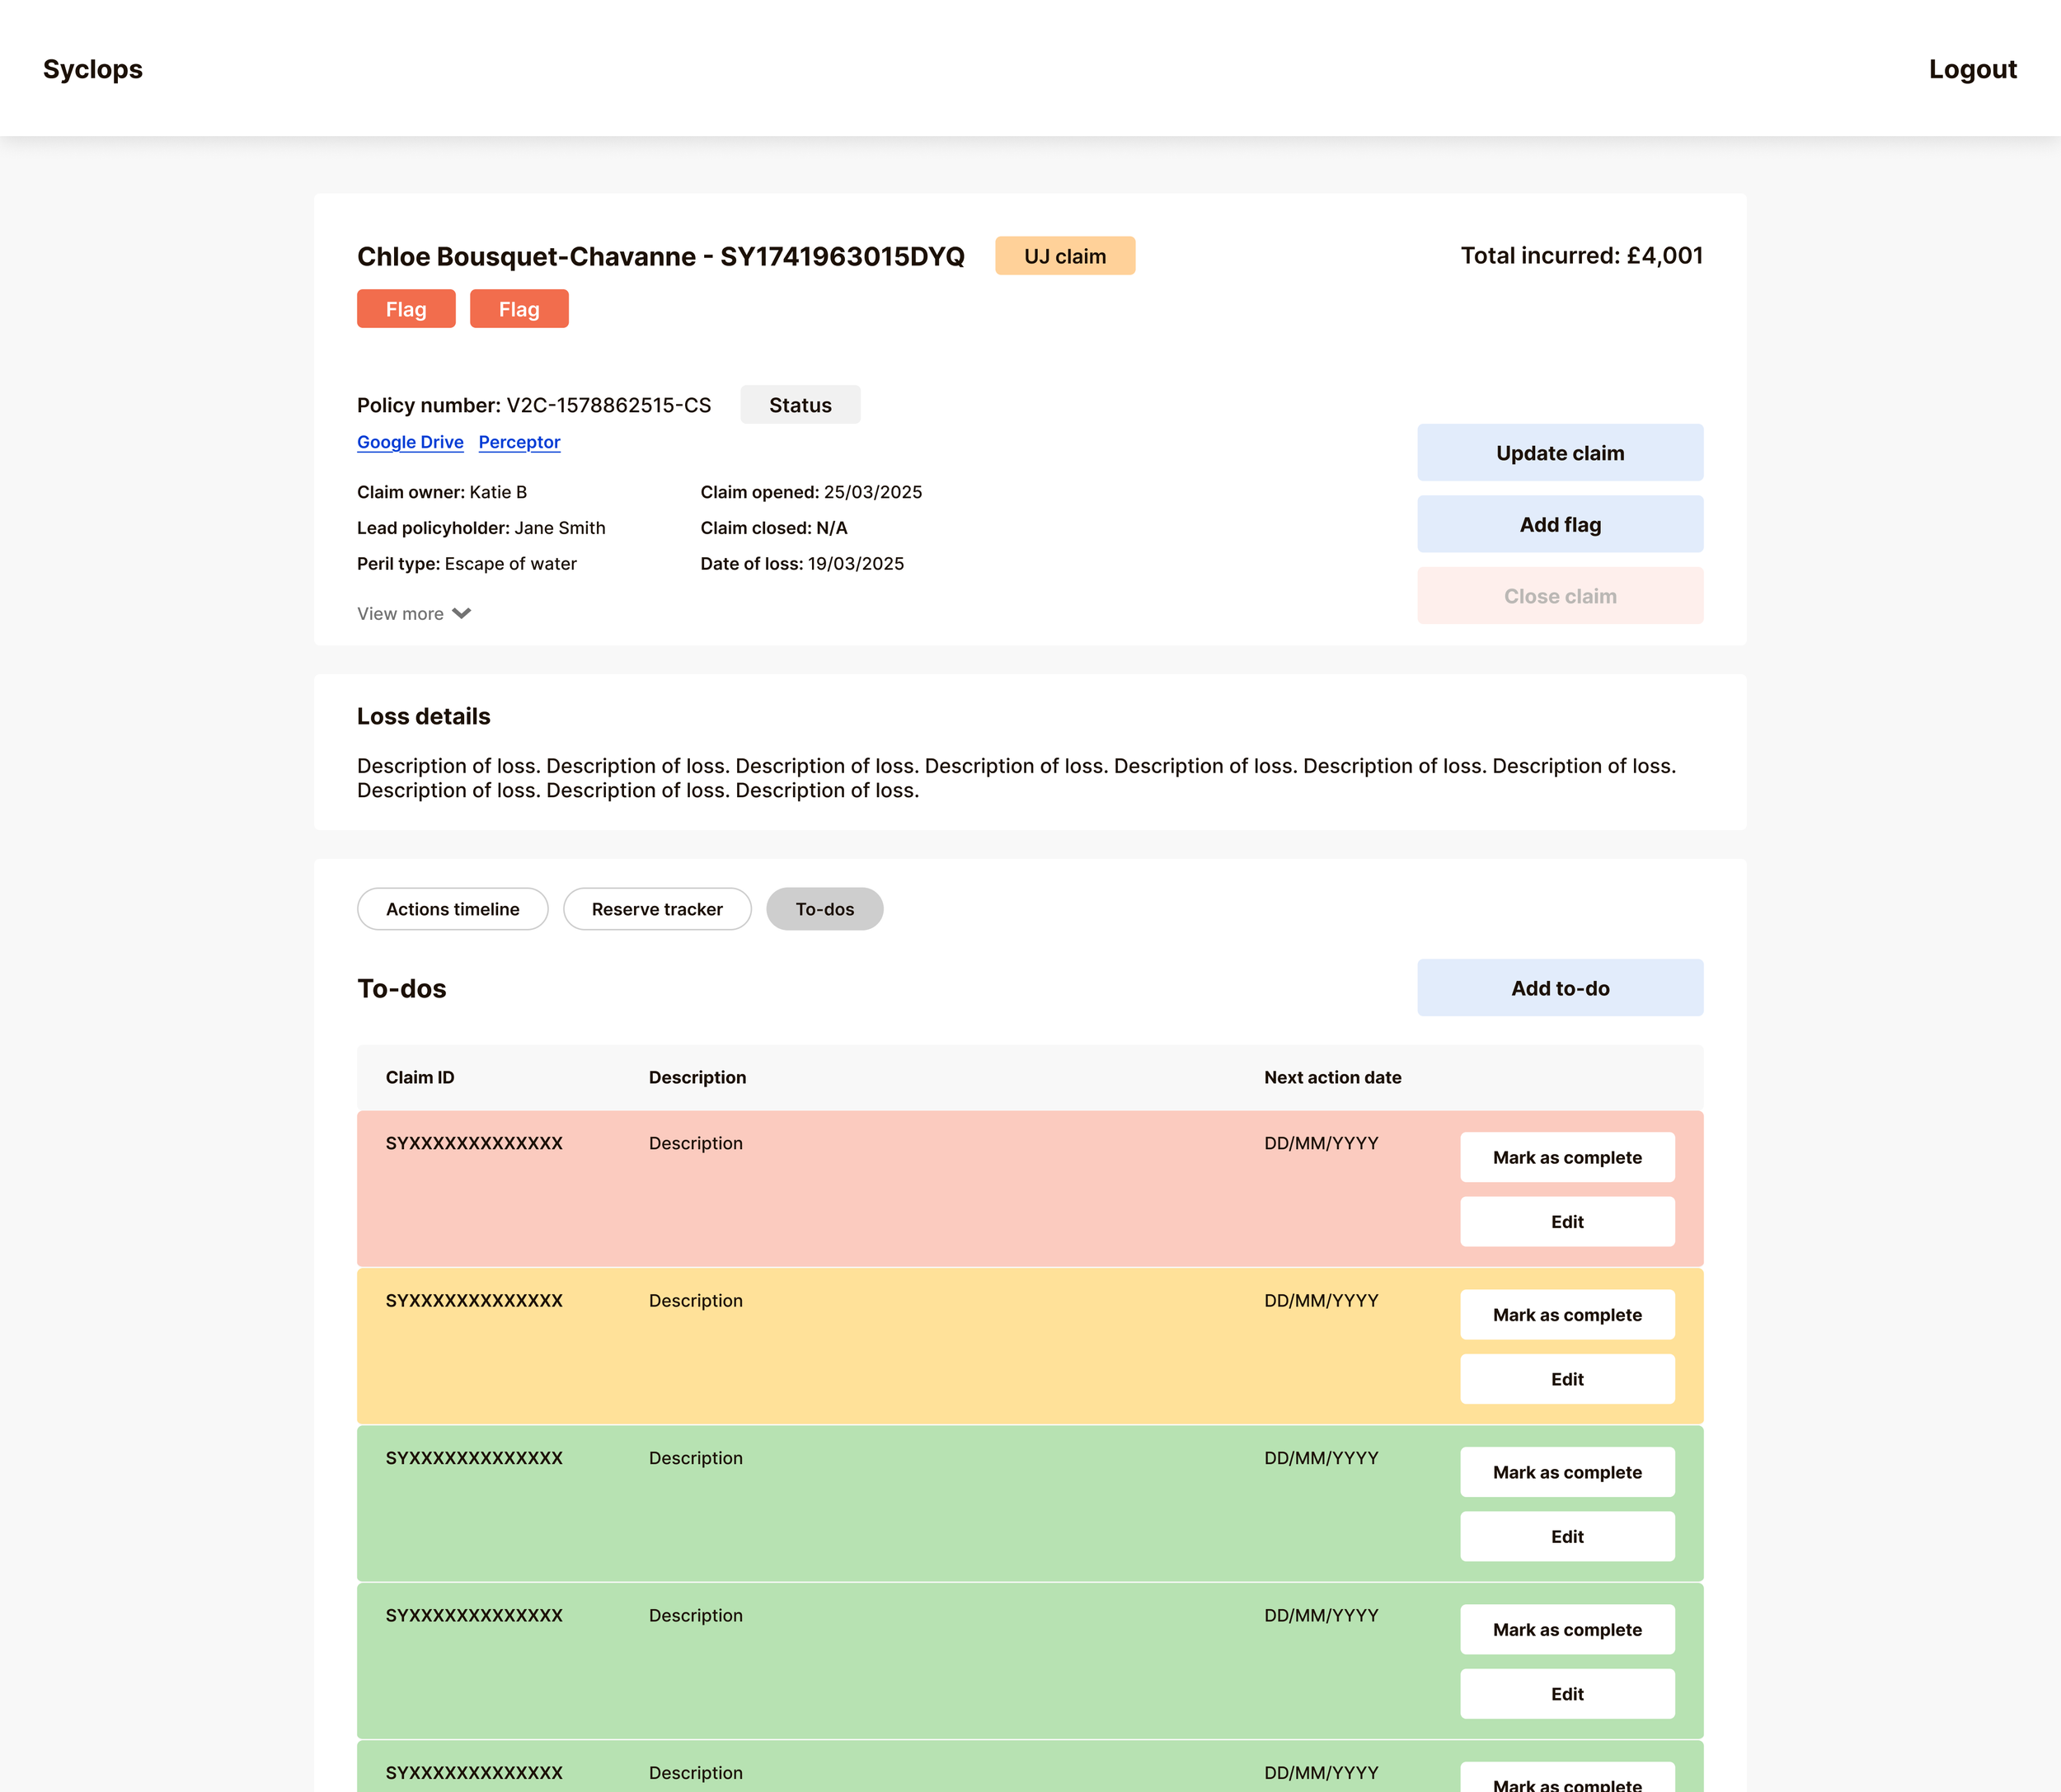The height and width of the screenshot is (1792, 2061).
Task: Click the Syclops logo text
Action: (x=93, y=69)
